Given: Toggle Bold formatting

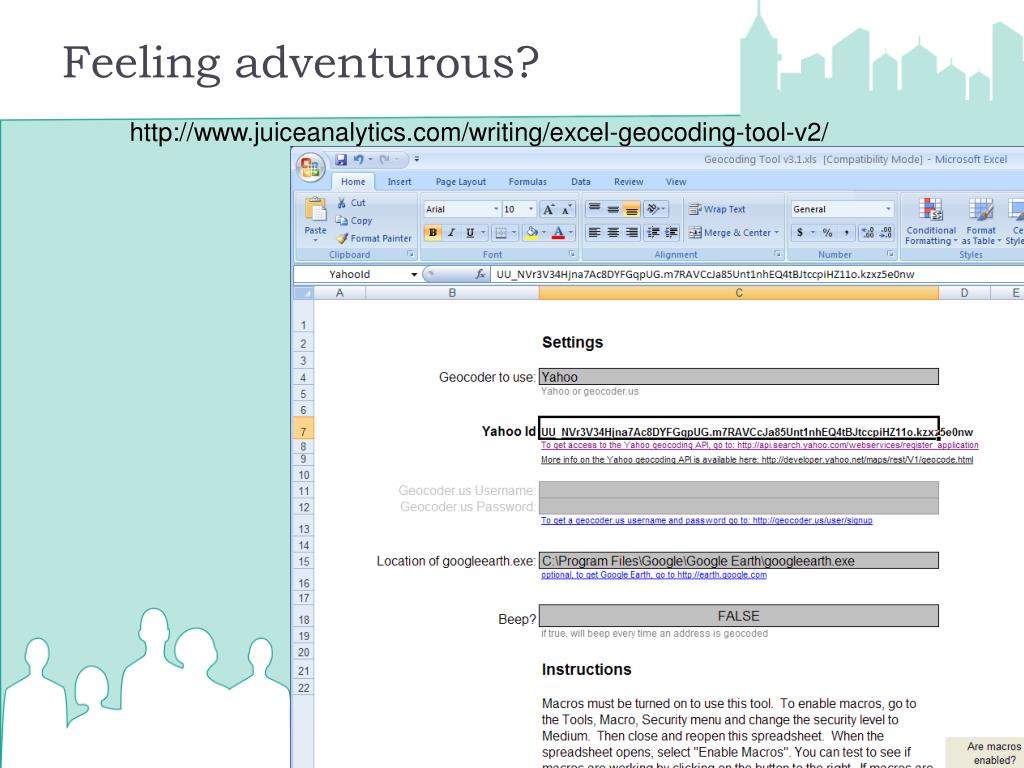Looking at the screenshot, I should click(432, 232).
